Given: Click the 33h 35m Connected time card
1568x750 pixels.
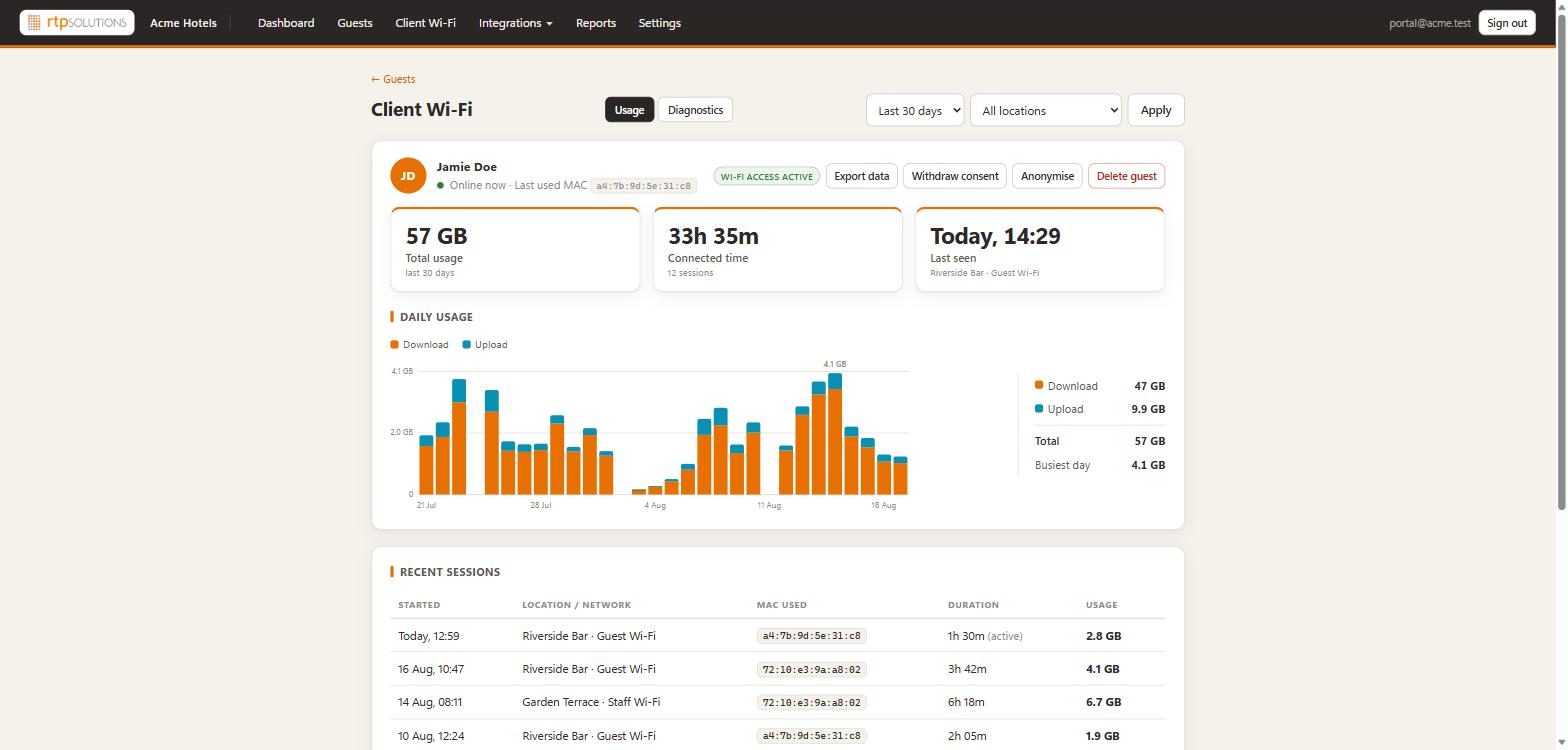Looking at the screenshot, I should tap(777, 250).
